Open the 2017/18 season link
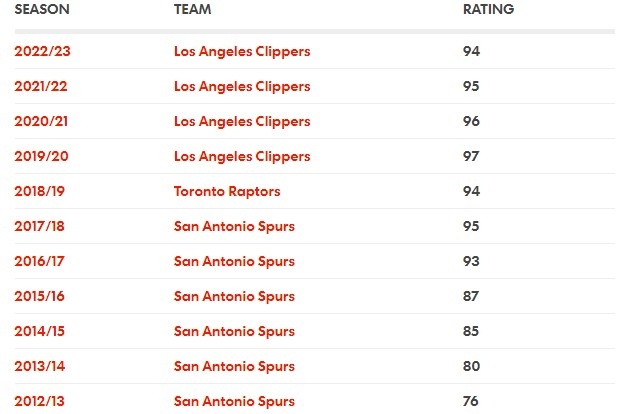 click(x=39, y=226)
